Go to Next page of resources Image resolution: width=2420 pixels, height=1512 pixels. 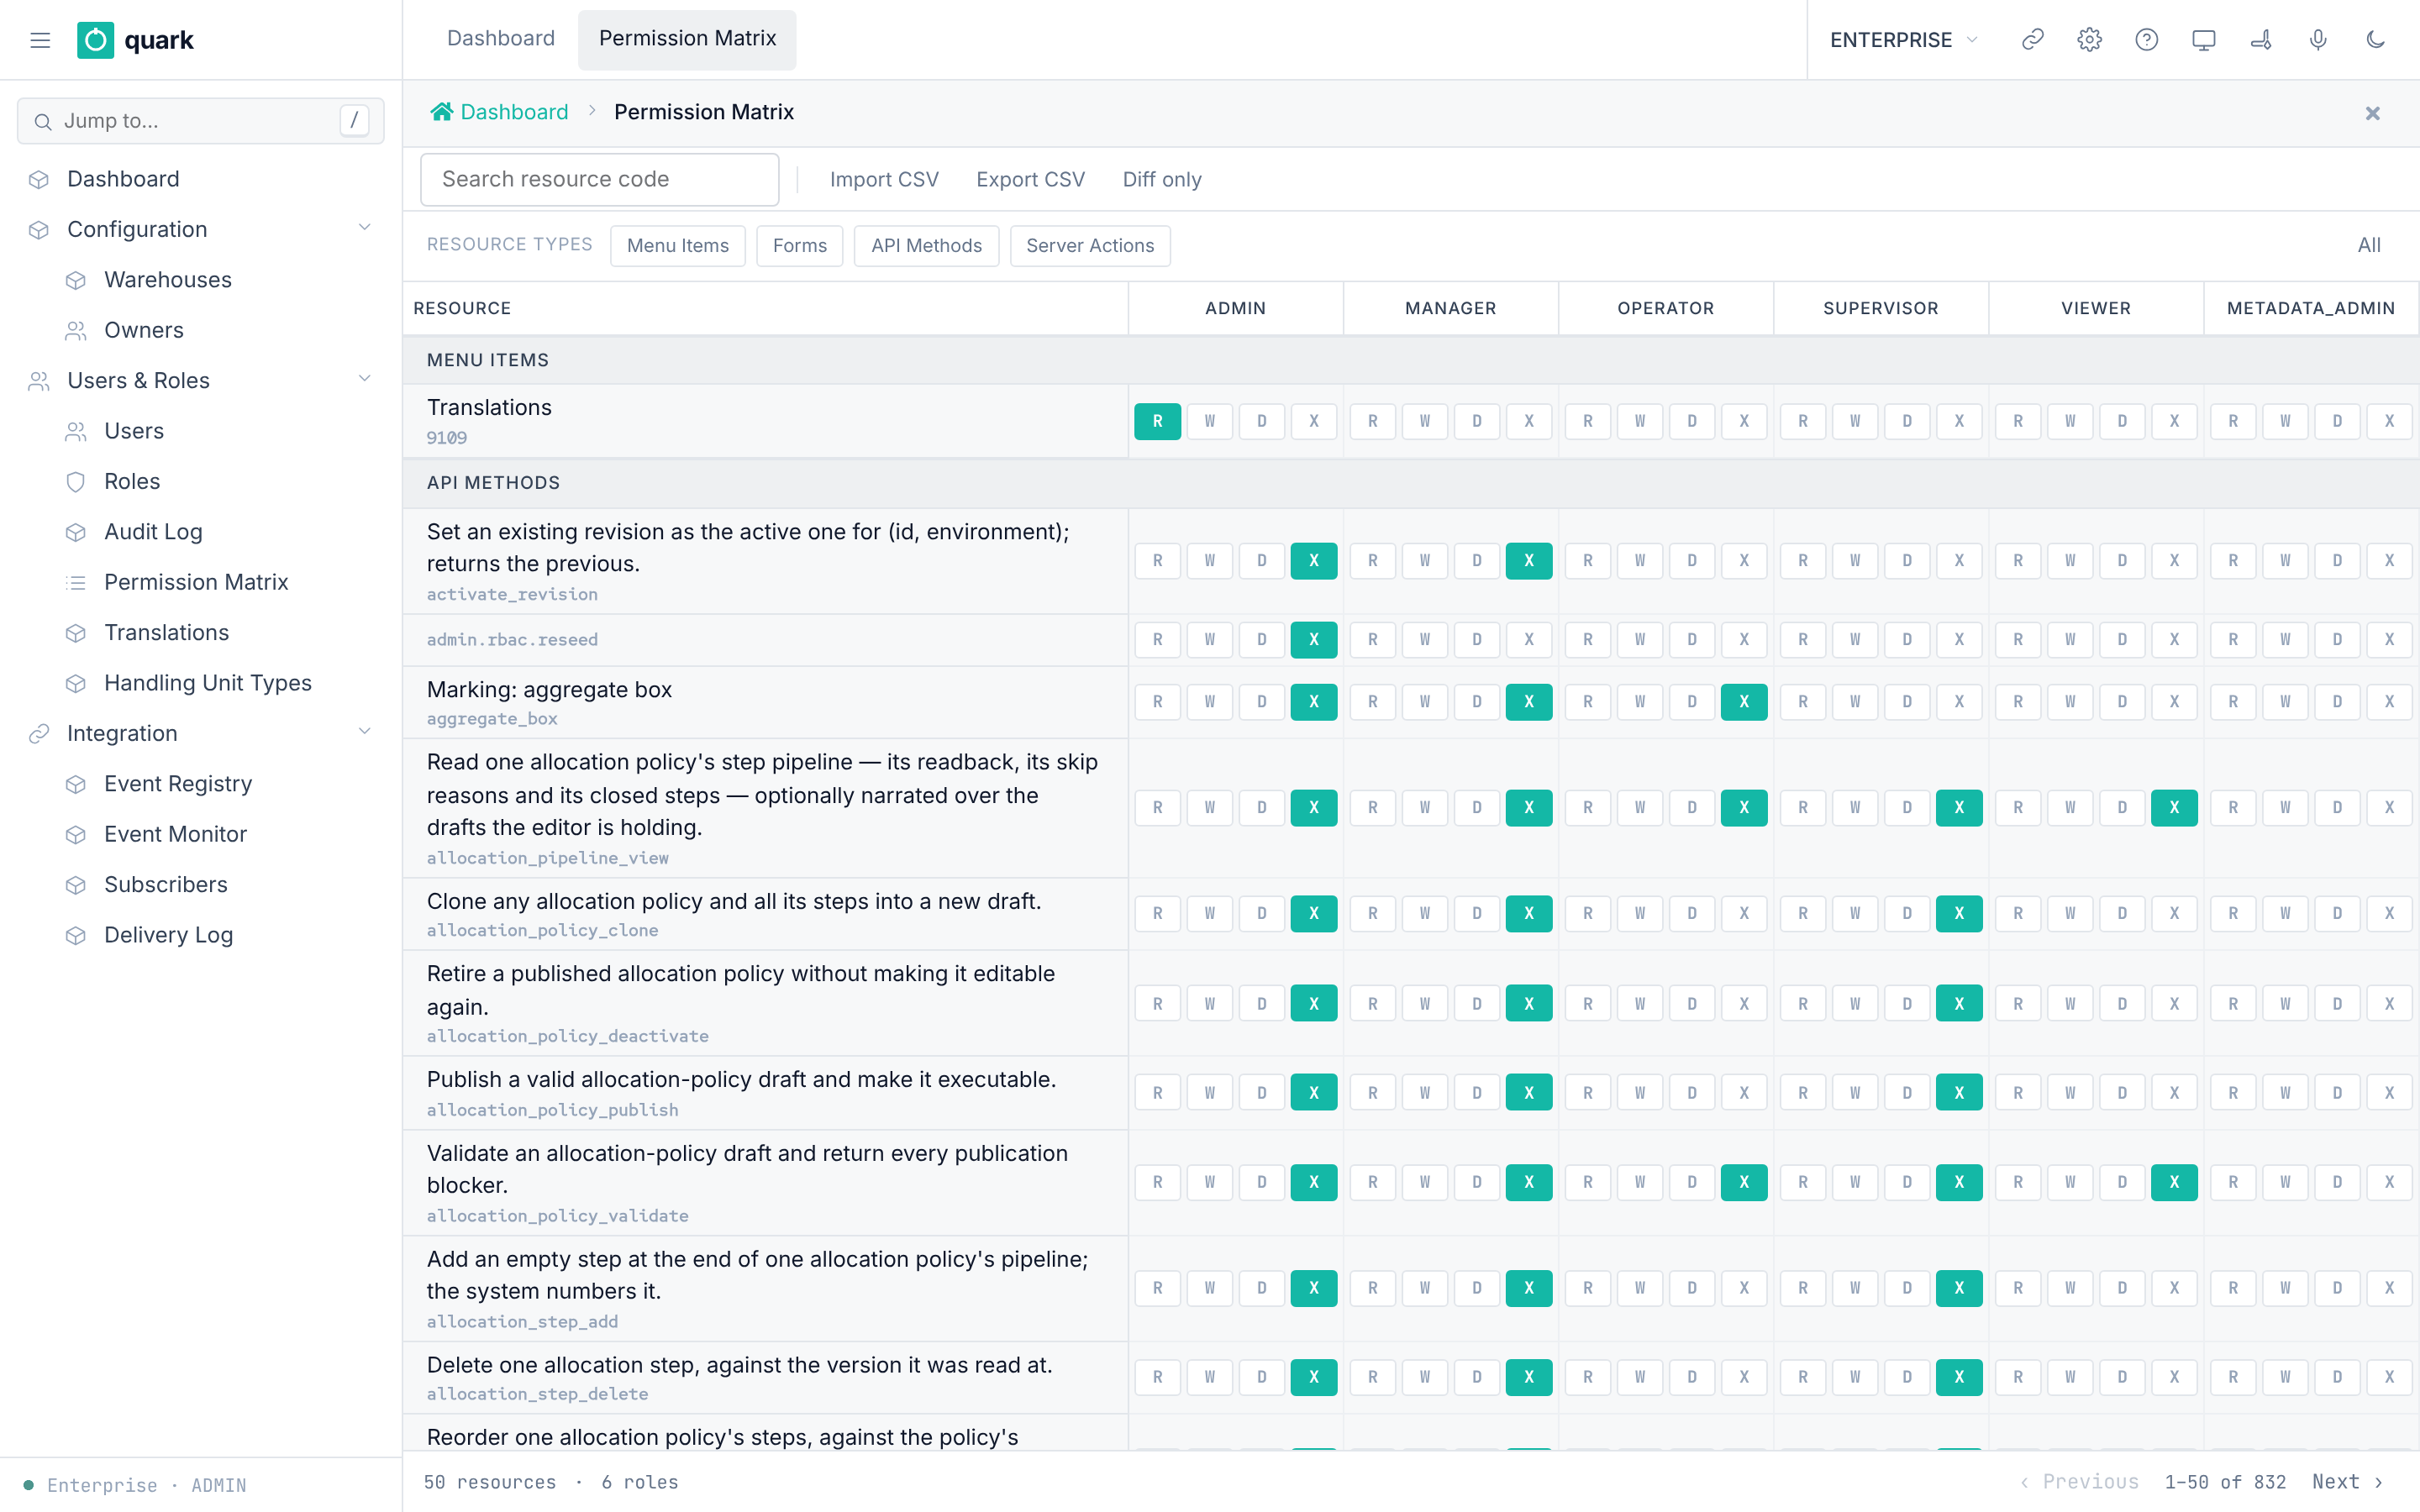coord(2348,1482)
